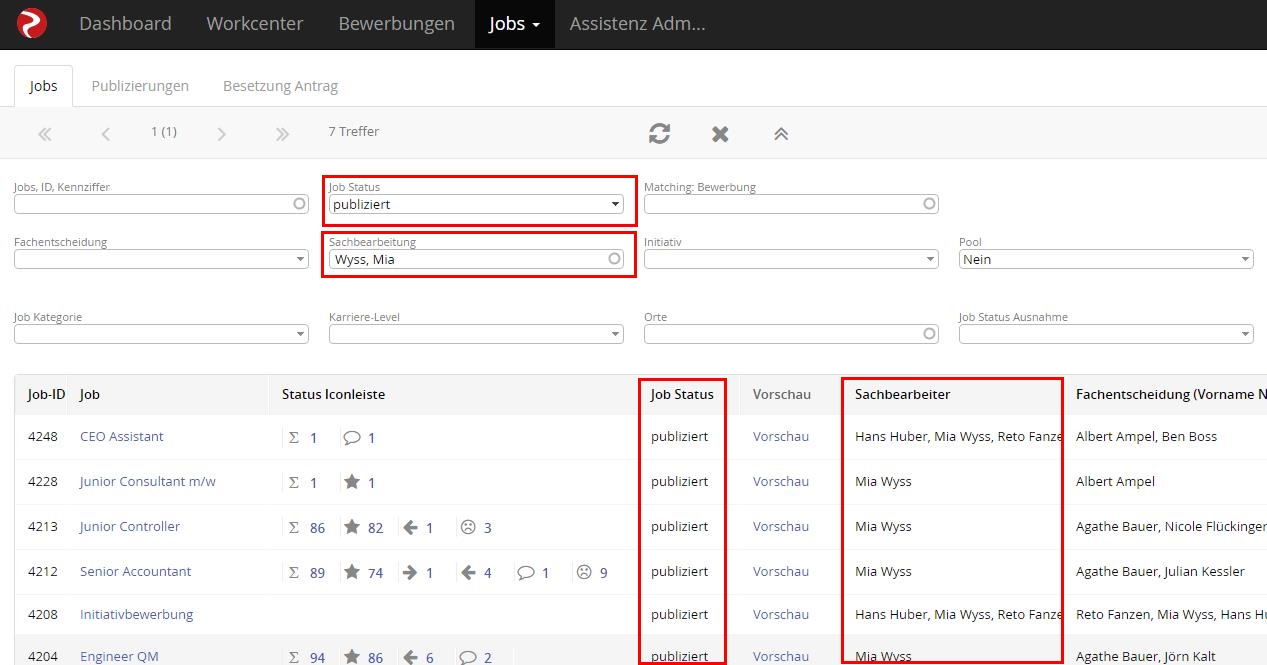The image size is (1267, 665).
Task: Click count 86 in Junior Controller row
Action: tap(317, 528)
